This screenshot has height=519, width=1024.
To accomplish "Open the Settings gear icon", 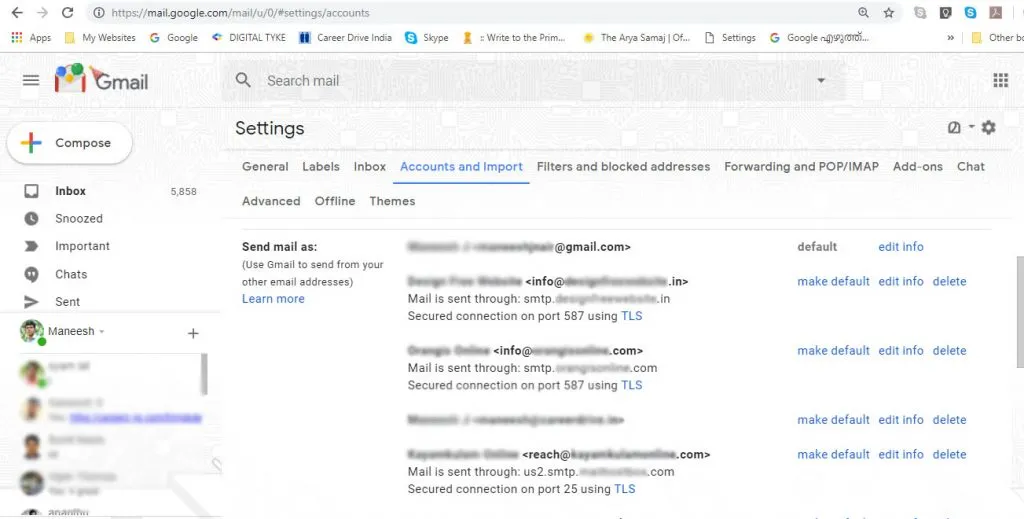I will (989, 127).
